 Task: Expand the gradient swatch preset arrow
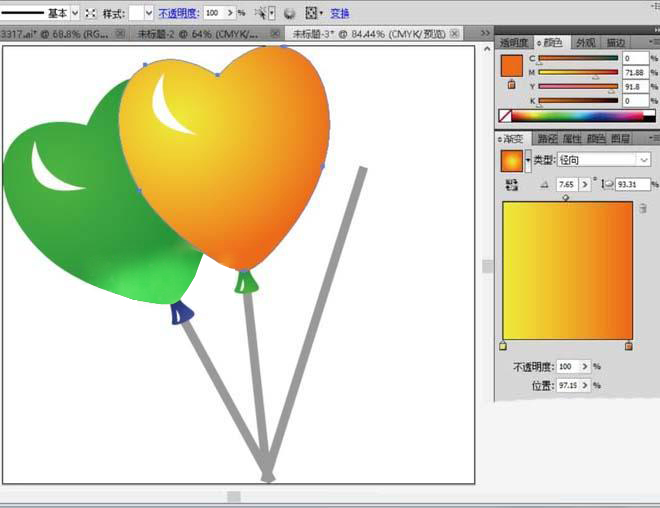click(x=528, y=160)
